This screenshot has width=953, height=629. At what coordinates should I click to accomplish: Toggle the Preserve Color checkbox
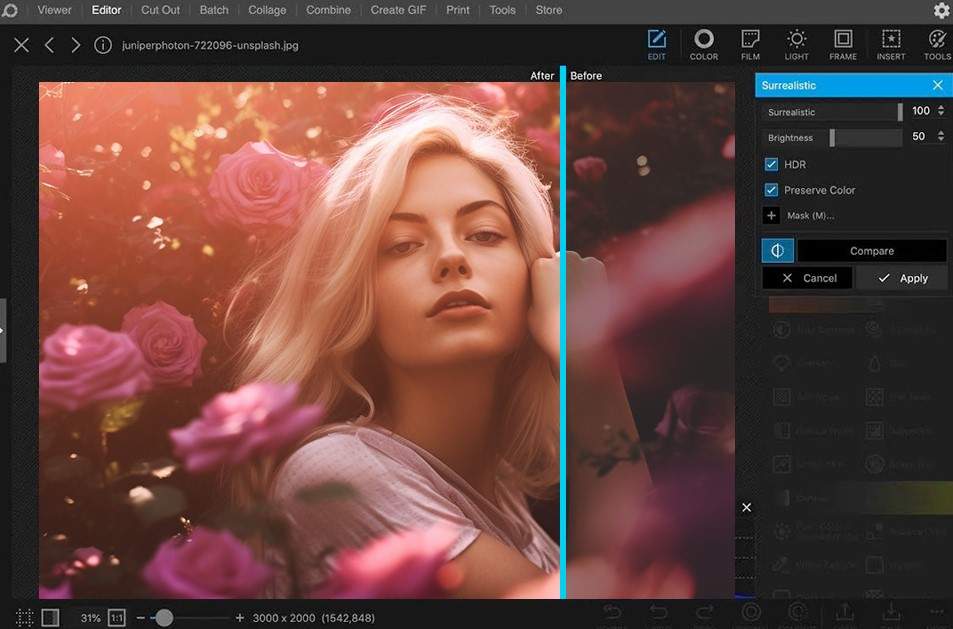click(771, 190)
